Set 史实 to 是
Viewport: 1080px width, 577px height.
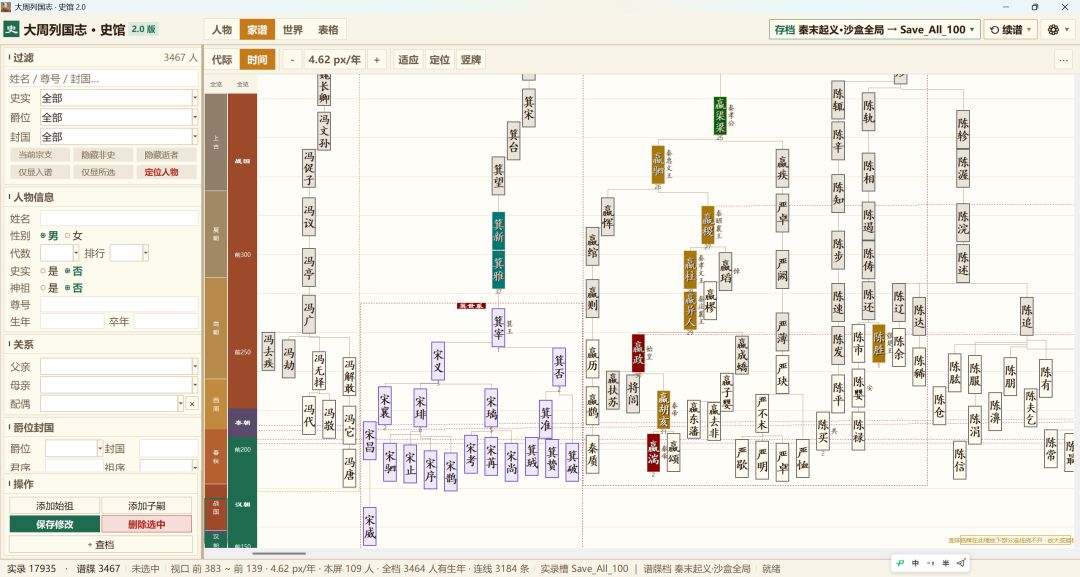click(x=49, y=271)
